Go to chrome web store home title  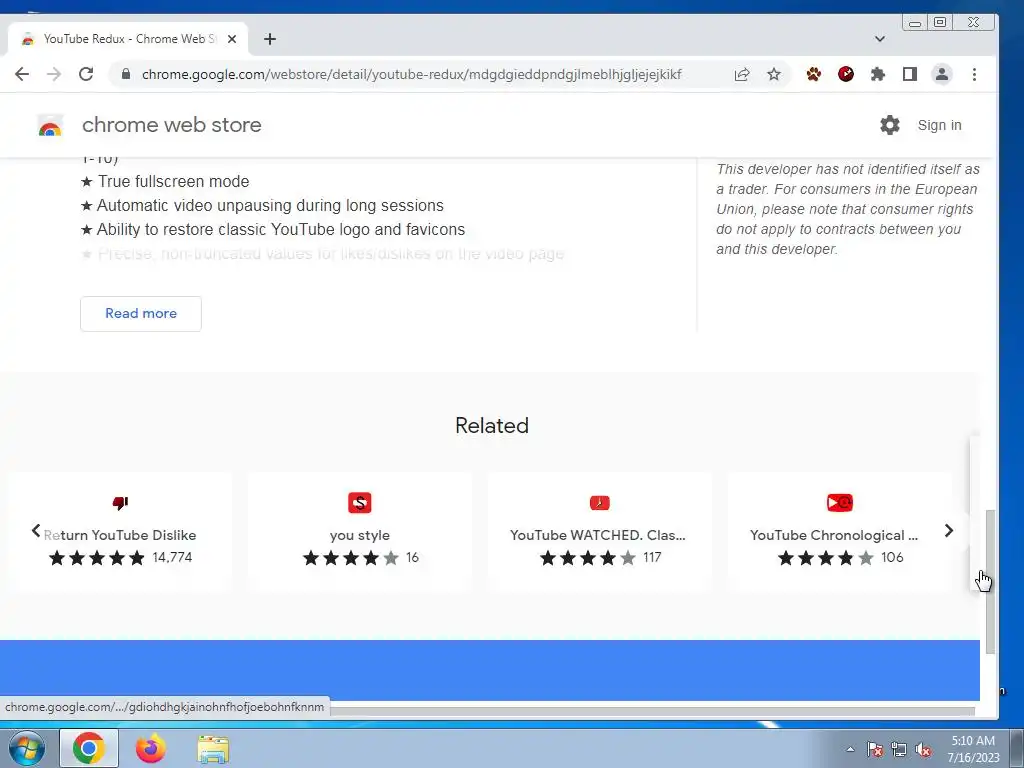point(172,125)
